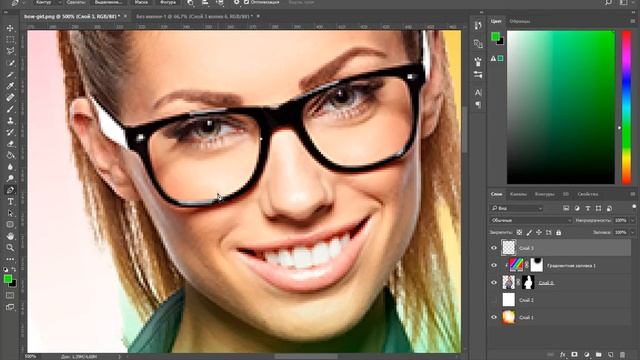The image size is (640, 360).
Task: Select the Rectangular Marquee tool
Action: pos(10,40)
